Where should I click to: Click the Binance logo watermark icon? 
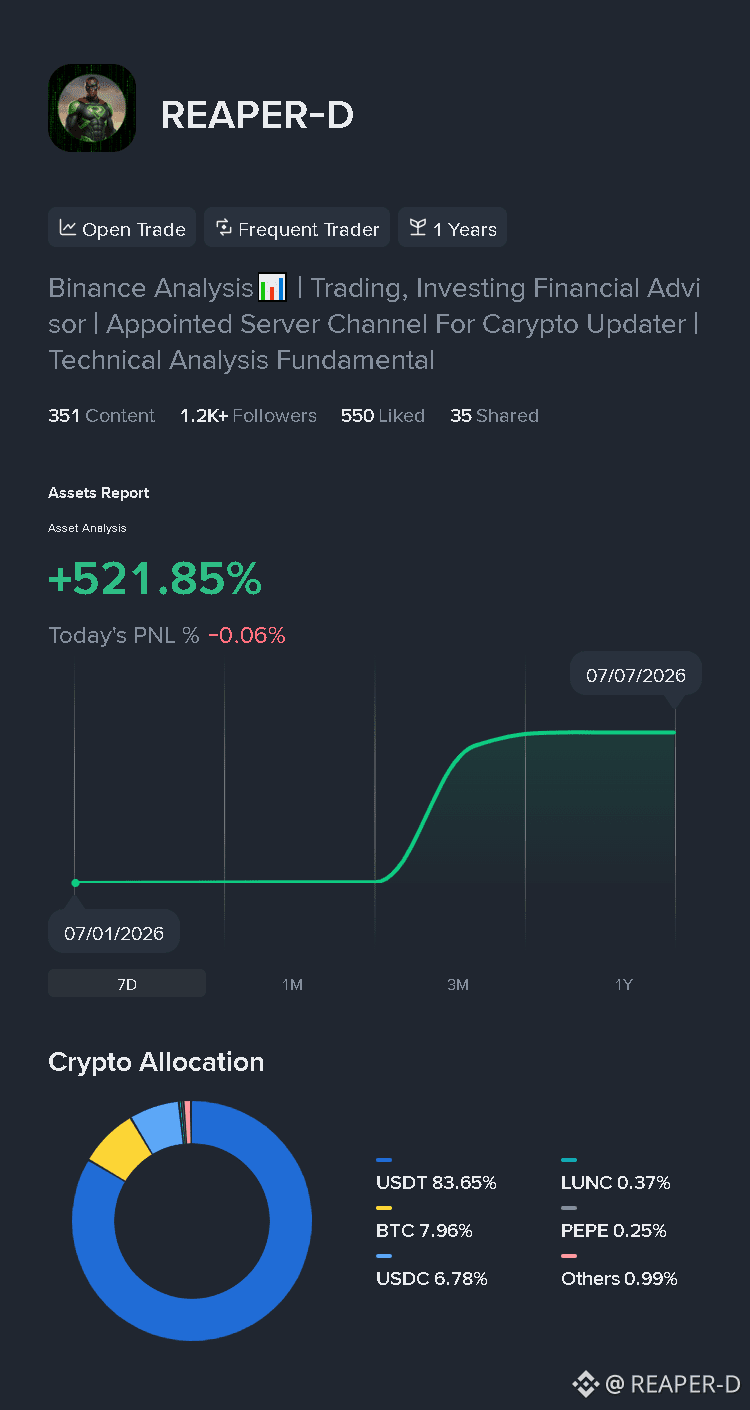click(585, 1384)
